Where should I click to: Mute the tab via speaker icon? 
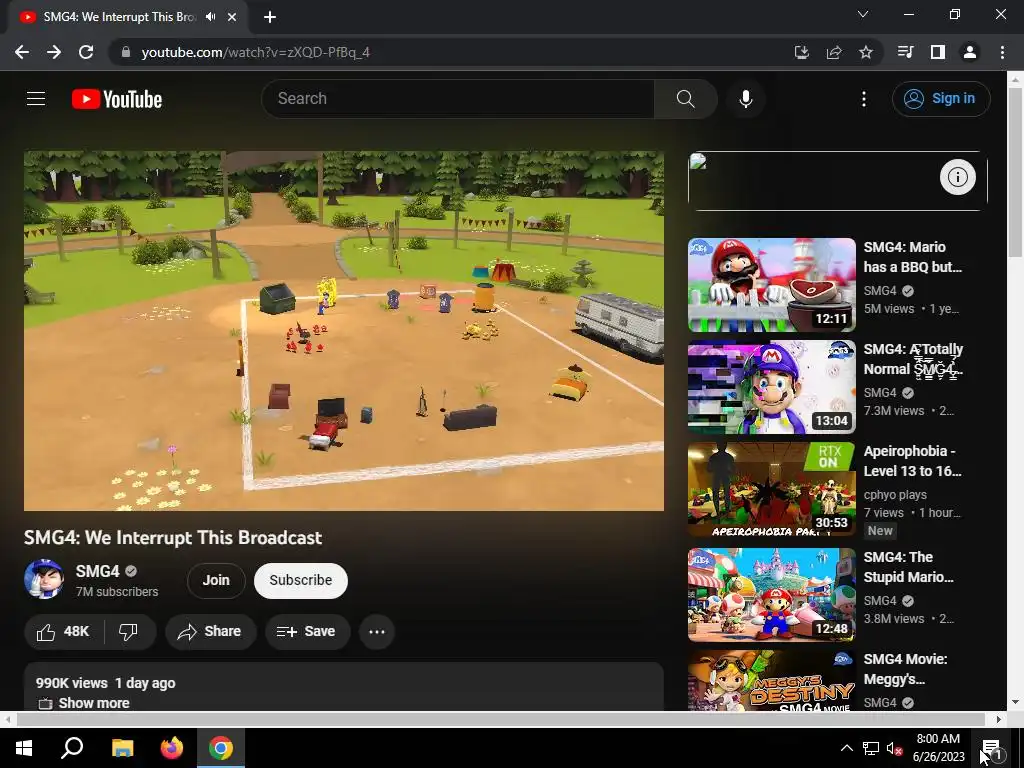210,17
